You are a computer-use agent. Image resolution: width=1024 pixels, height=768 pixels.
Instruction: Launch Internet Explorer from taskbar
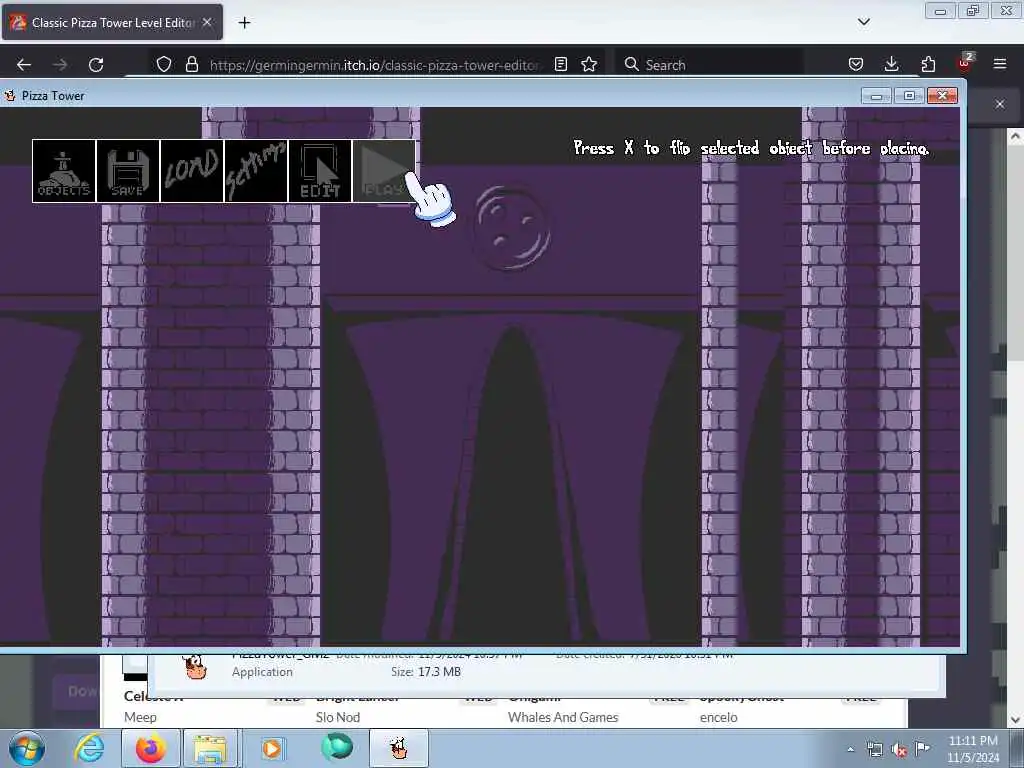(89, 748)
